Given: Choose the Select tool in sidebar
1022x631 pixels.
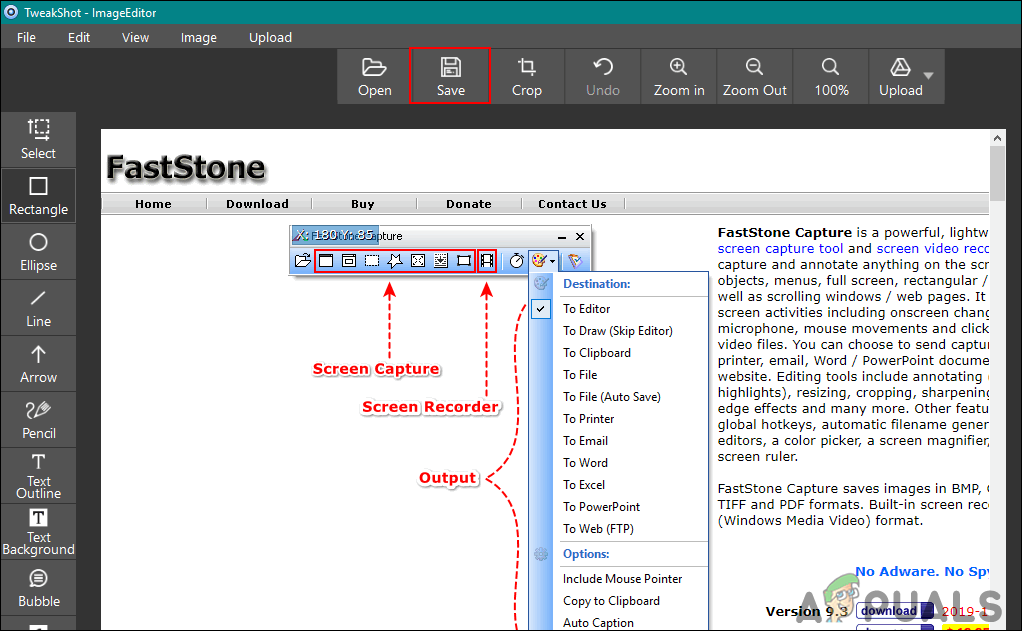Looking at the screenshot, I should click(x=38, y=139).
